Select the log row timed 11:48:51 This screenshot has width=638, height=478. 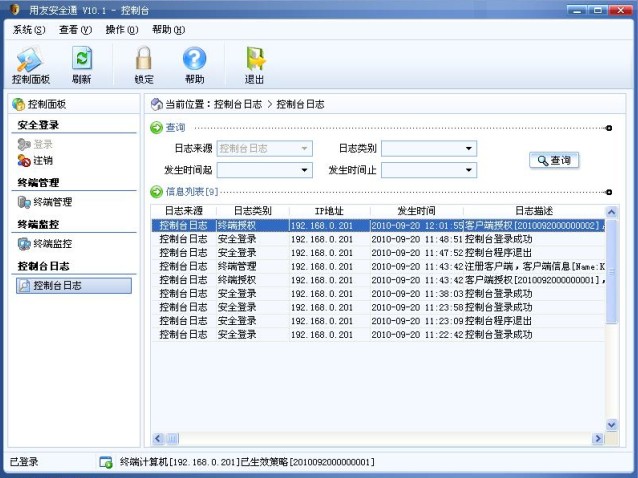point(378,239)
